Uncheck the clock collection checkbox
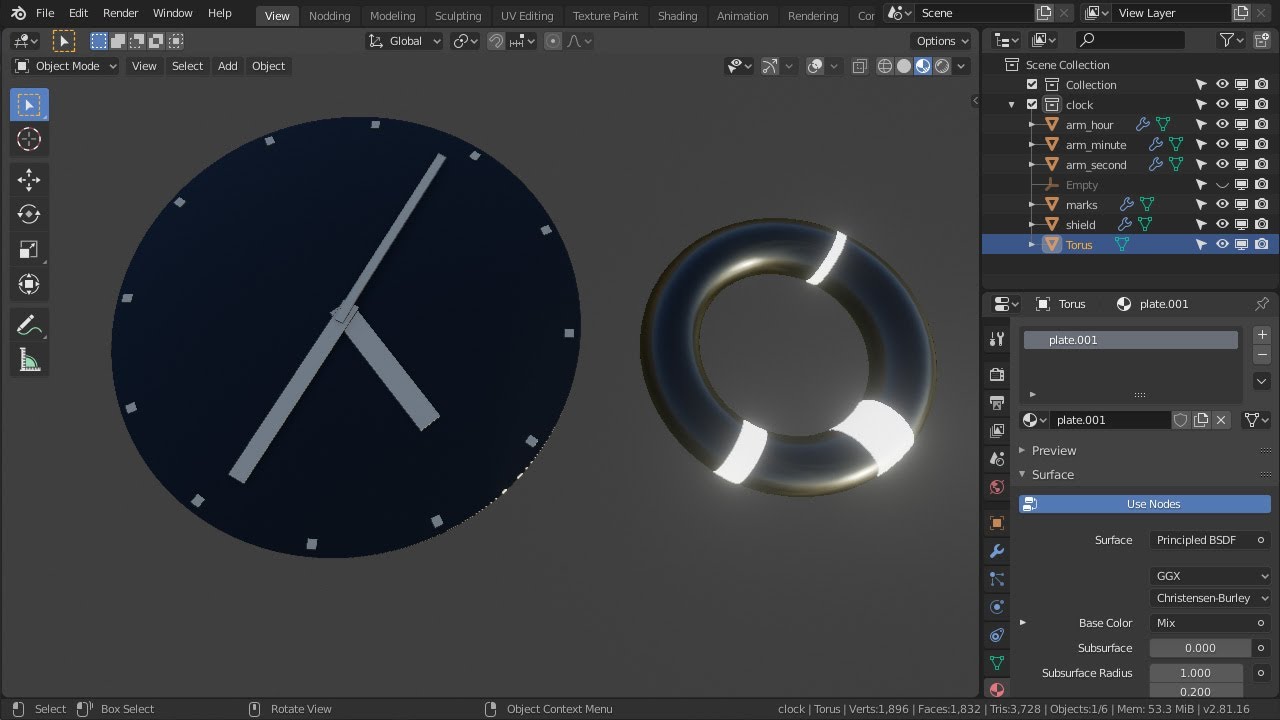Screen dimensions: 1280x720 pos(1032,105)
